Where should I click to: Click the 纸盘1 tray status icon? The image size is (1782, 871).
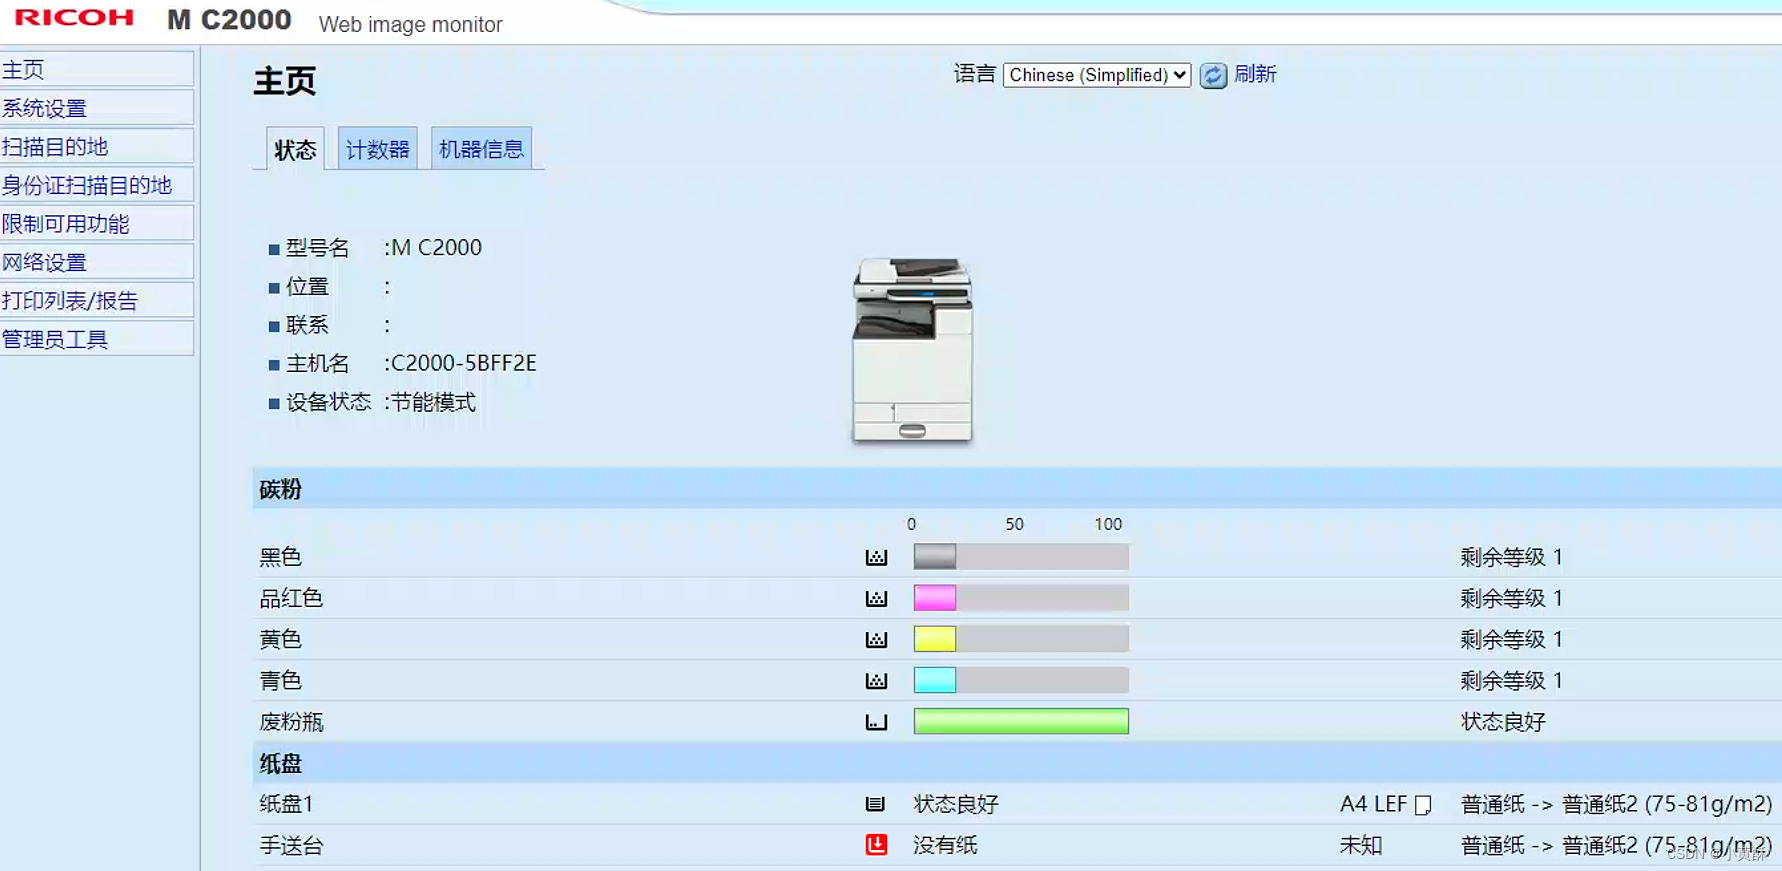pyautogui.click(x=875, y=804)
